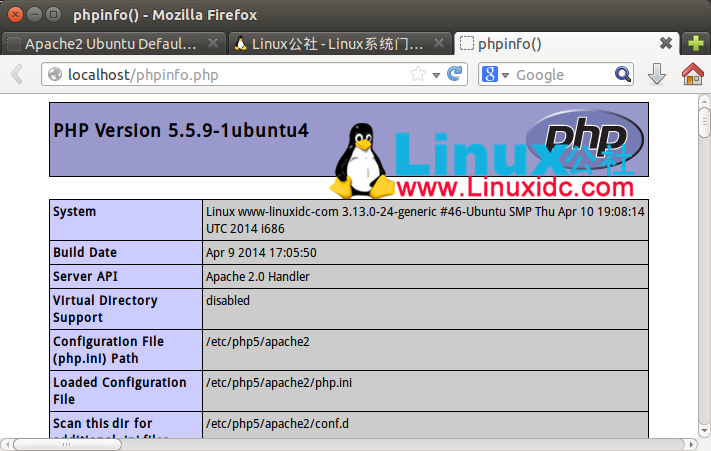
Task: Click the magnifier search icon
Action: click(623, 74)
